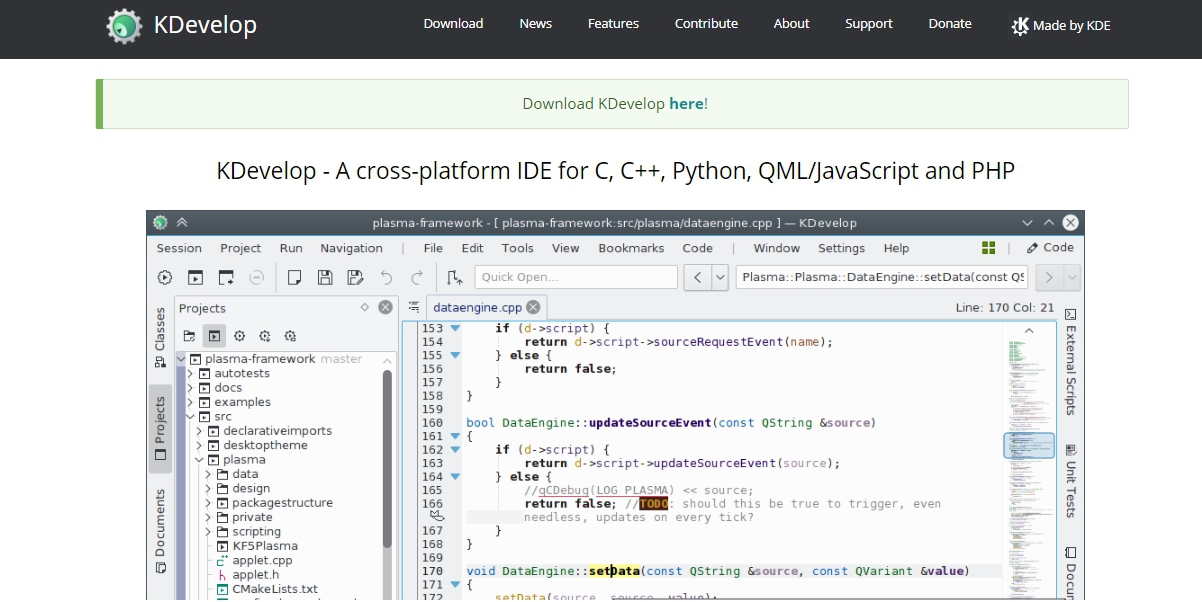
Task: Collapse the src folder
Action: [x=190, y=417]
